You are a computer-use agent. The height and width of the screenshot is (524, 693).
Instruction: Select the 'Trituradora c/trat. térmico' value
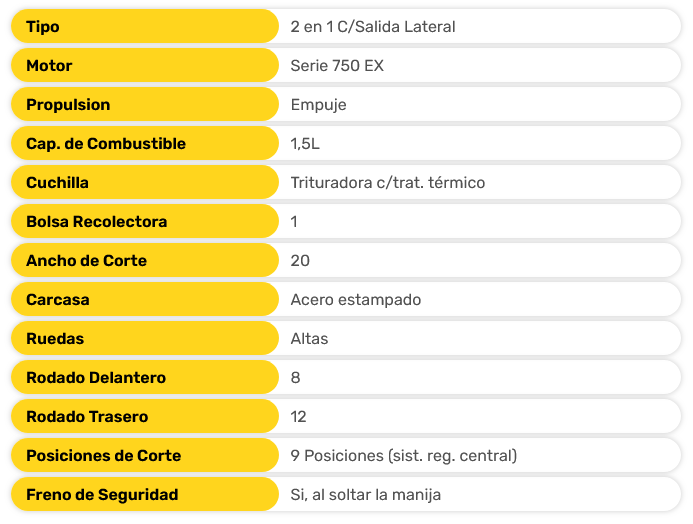point(387,183)
